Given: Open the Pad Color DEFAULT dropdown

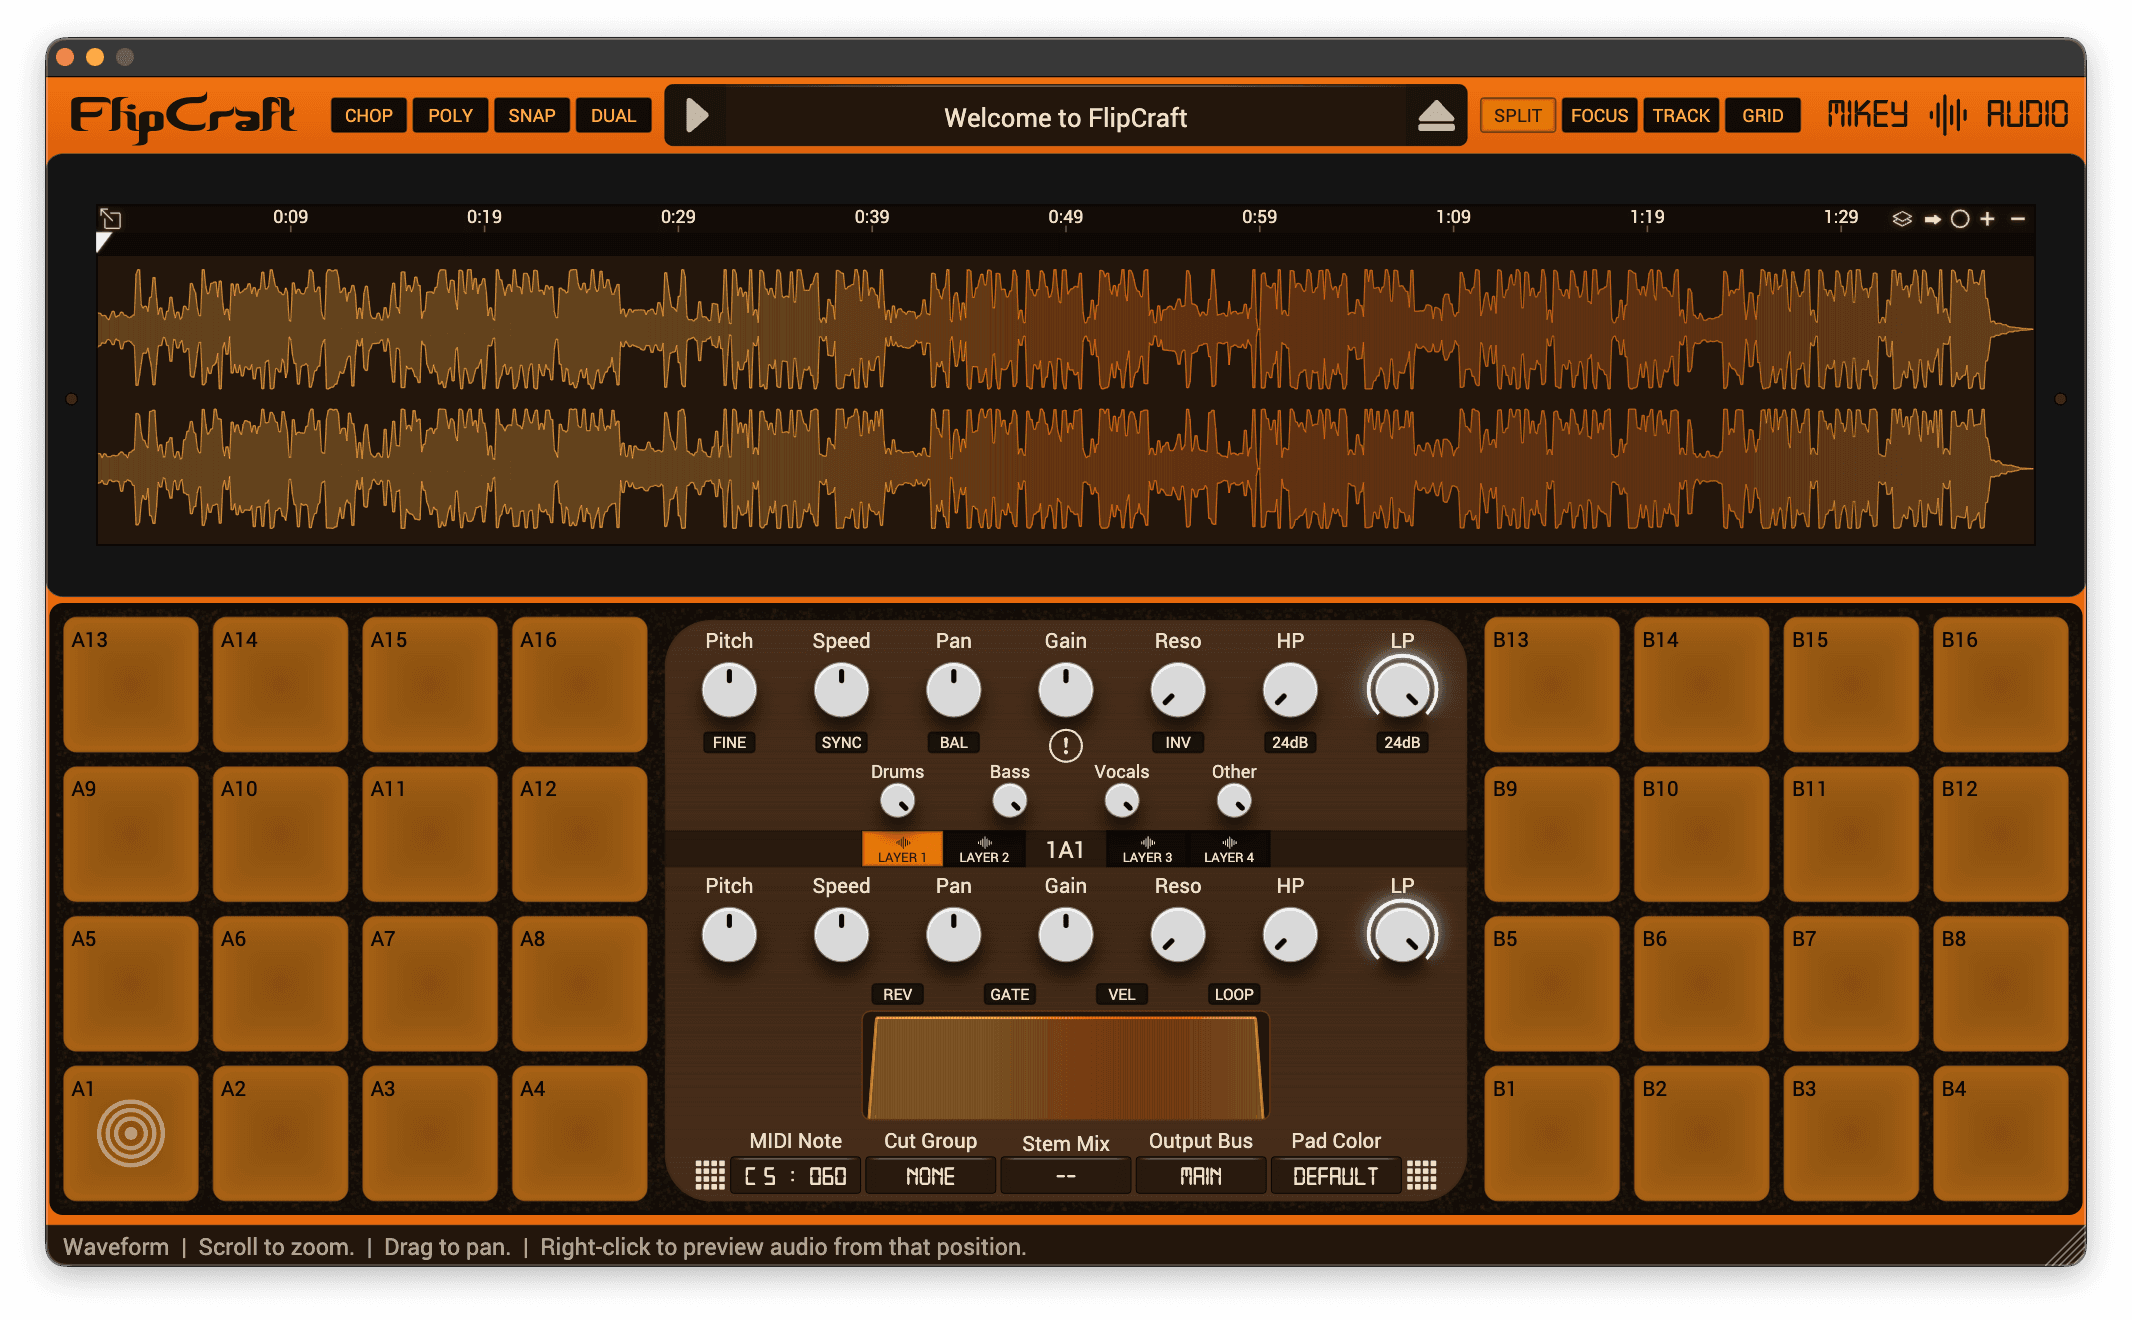Looking at the screenshot, I should pos(1335,1176).
